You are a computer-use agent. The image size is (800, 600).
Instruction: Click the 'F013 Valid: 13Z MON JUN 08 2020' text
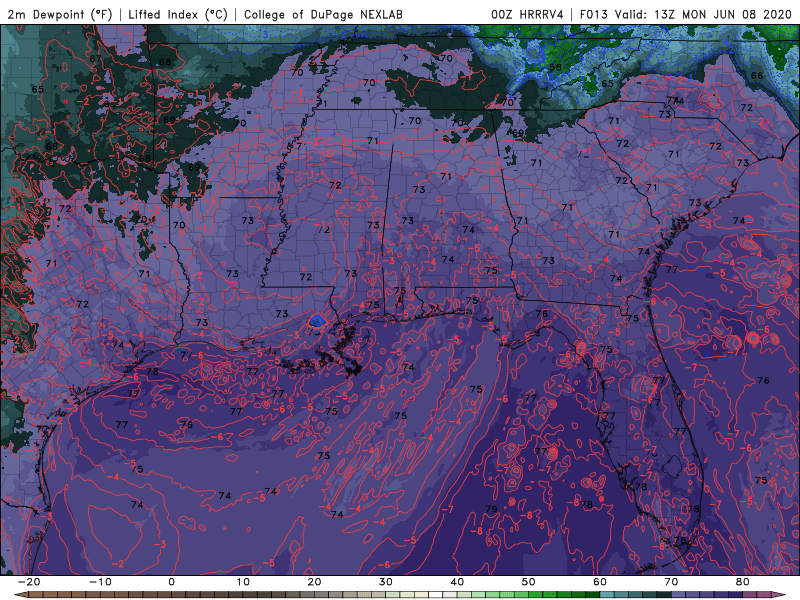[x=686, y=14]
